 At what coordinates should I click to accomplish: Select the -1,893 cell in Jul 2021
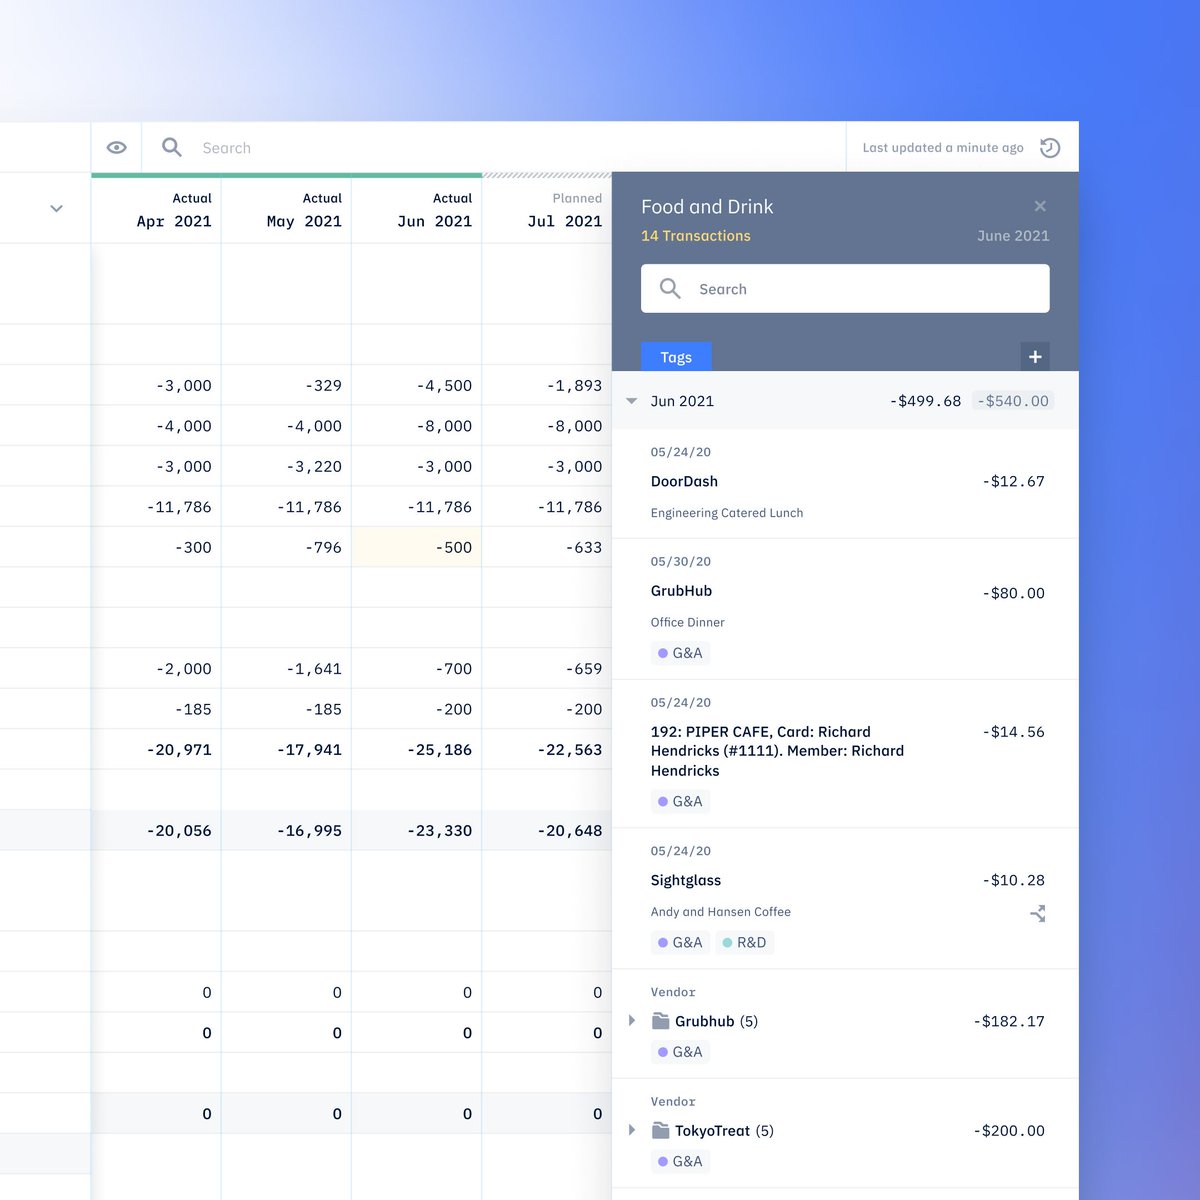(x=547, y=385)
